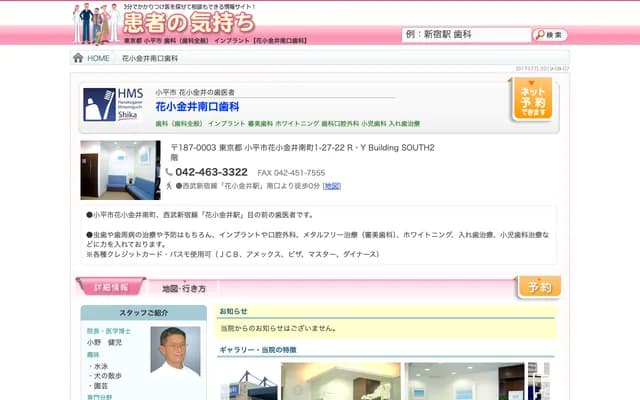Click the 犬の散歩 hobby entry

tap(108, 376)
